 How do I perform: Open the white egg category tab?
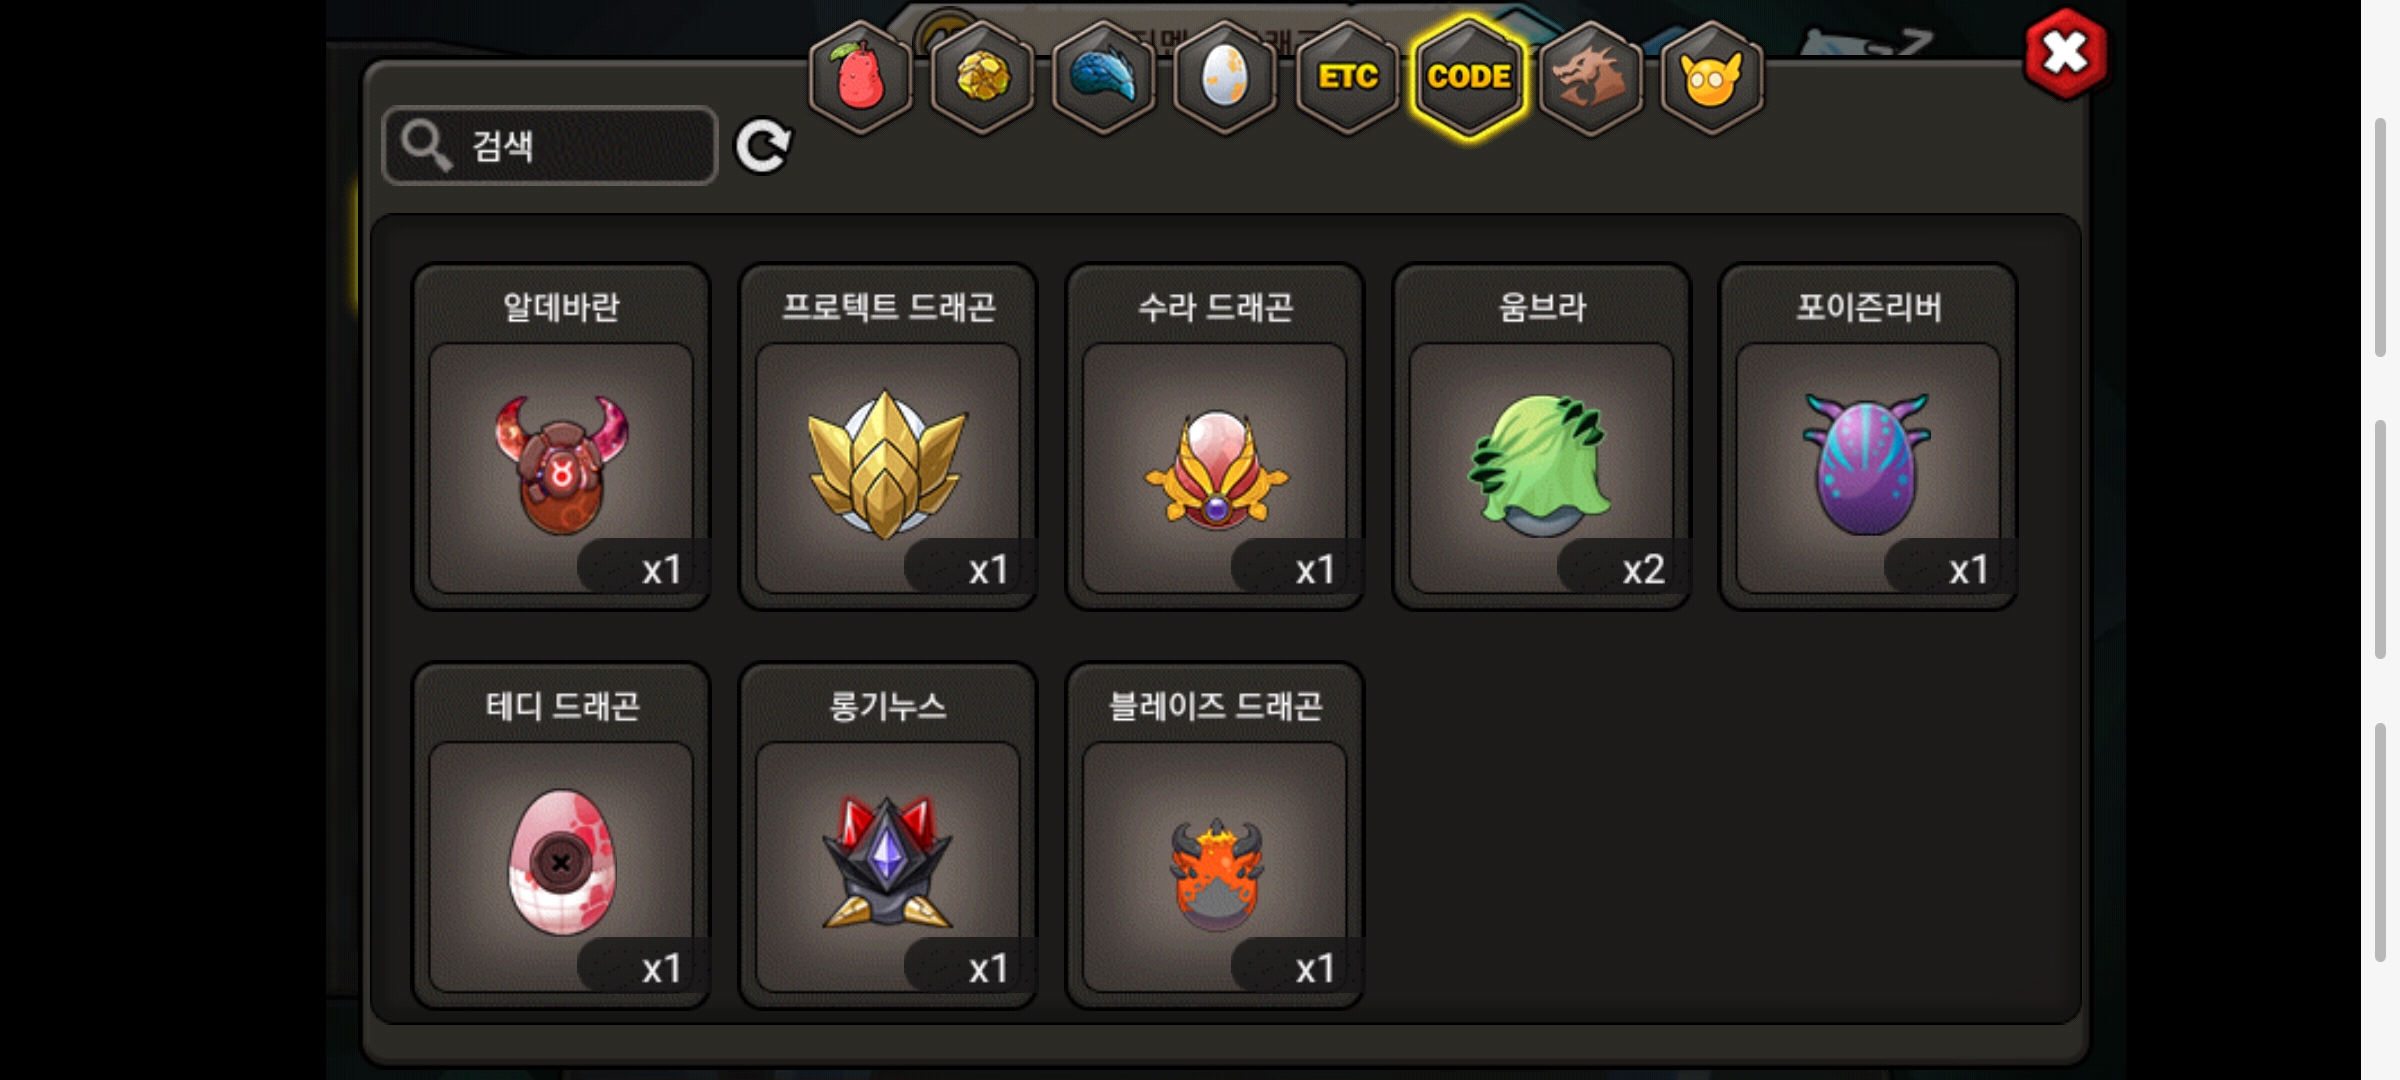coord(1225,77)
